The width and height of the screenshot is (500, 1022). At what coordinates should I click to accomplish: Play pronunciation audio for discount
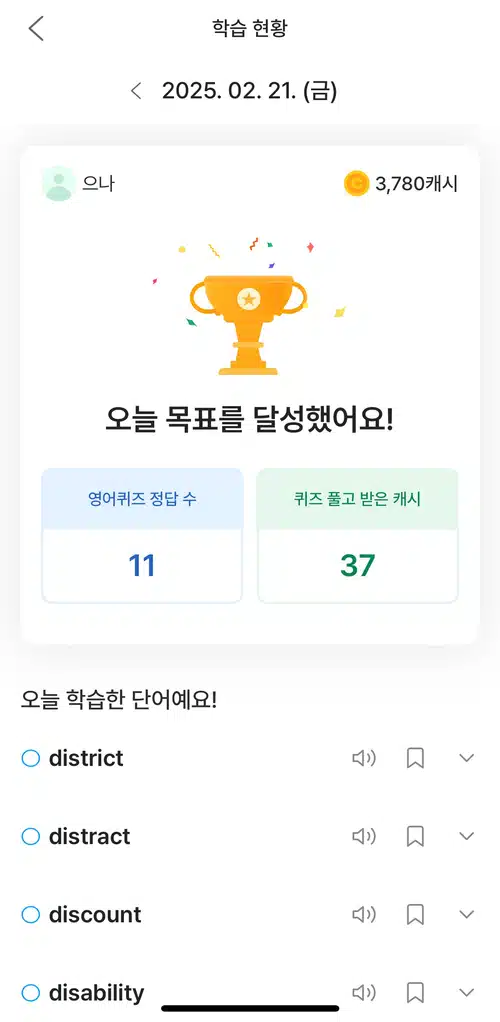click(364, 914)
